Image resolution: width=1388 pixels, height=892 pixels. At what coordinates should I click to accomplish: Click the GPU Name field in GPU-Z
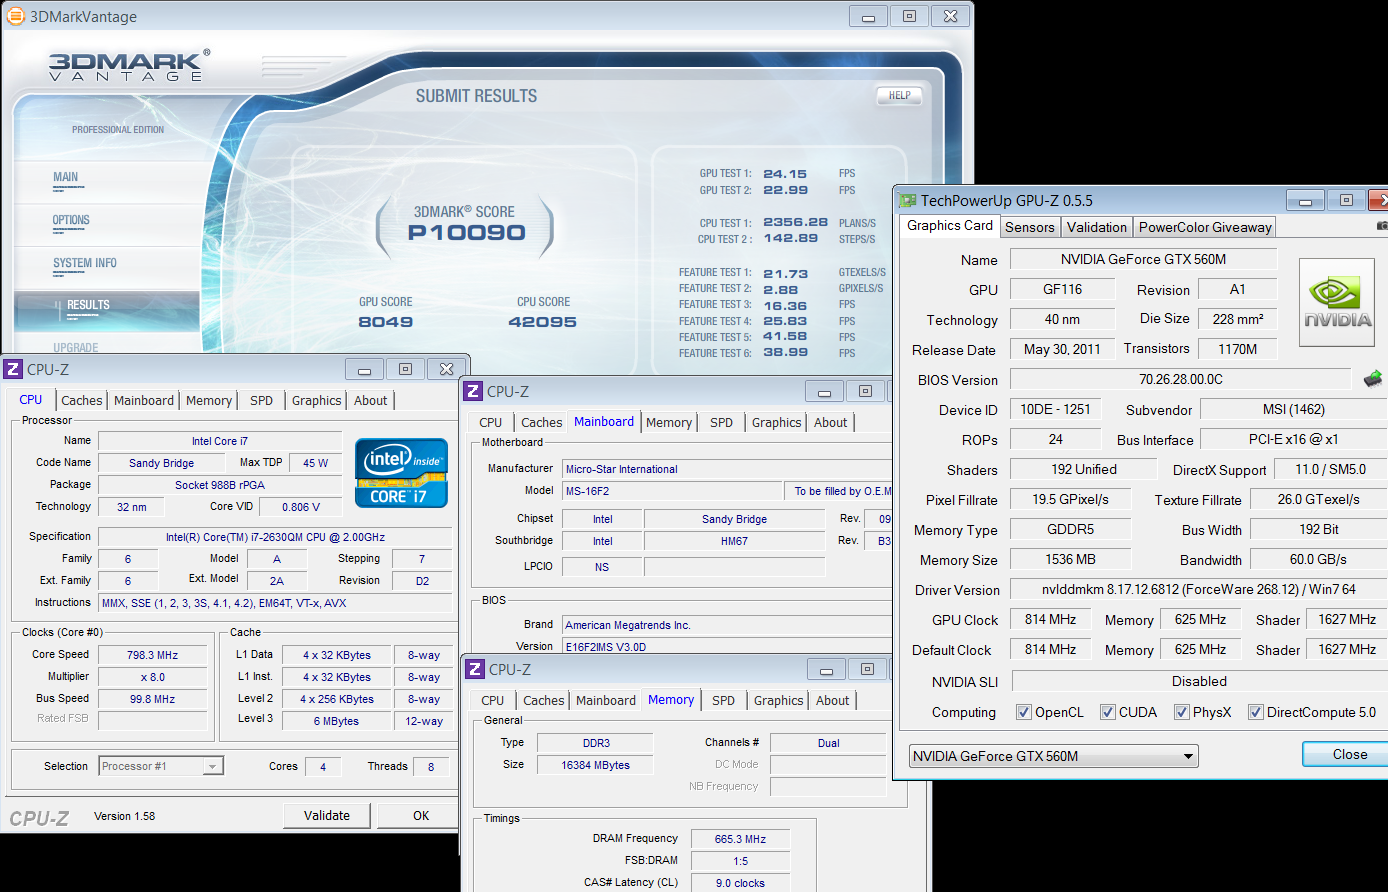(x=1143, y=259)
